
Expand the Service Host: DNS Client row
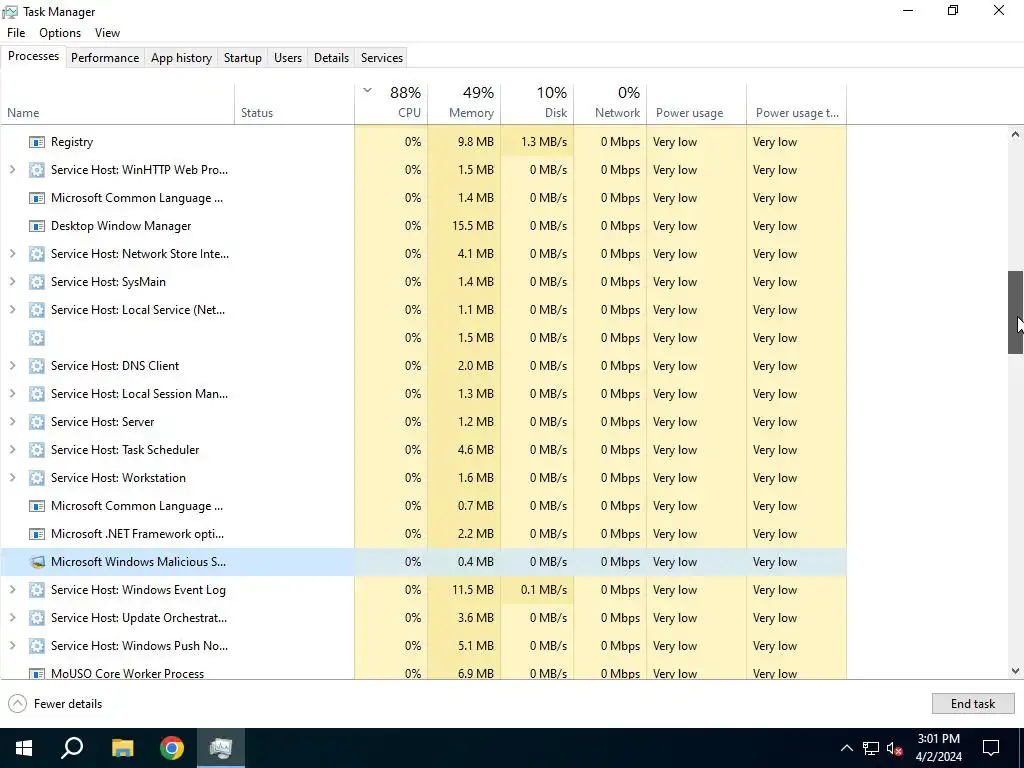click(x=12, y=366)
